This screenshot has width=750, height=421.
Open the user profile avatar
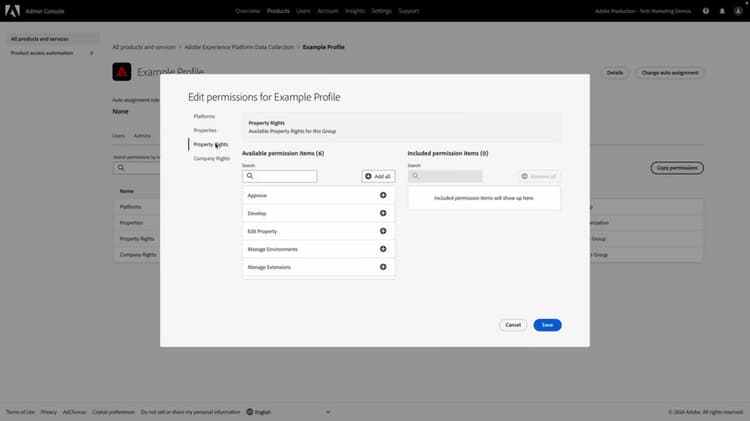(x=738, y=11)
